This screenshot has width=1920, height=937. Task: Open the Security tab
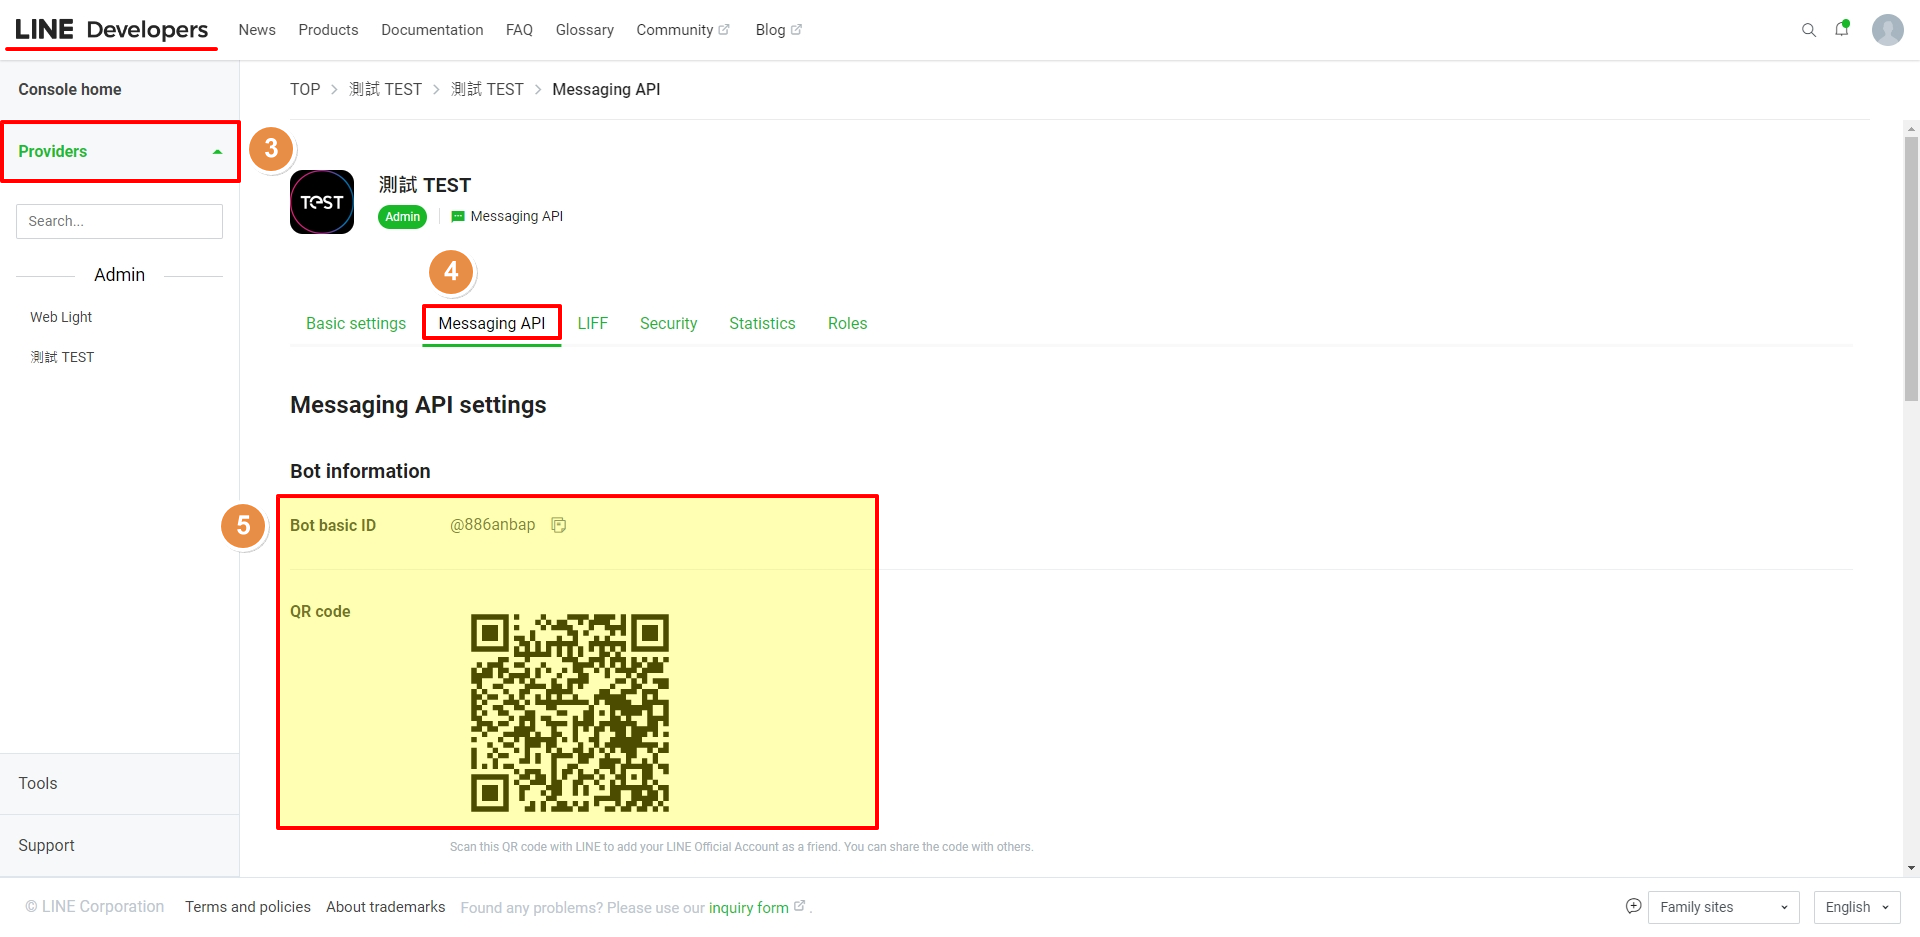[668, 323]
